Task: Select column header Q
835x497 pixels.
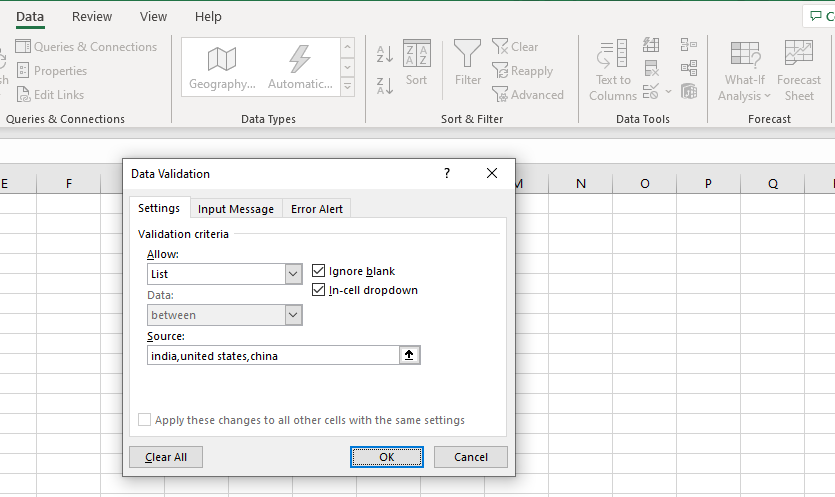Action: click(773, 184)
